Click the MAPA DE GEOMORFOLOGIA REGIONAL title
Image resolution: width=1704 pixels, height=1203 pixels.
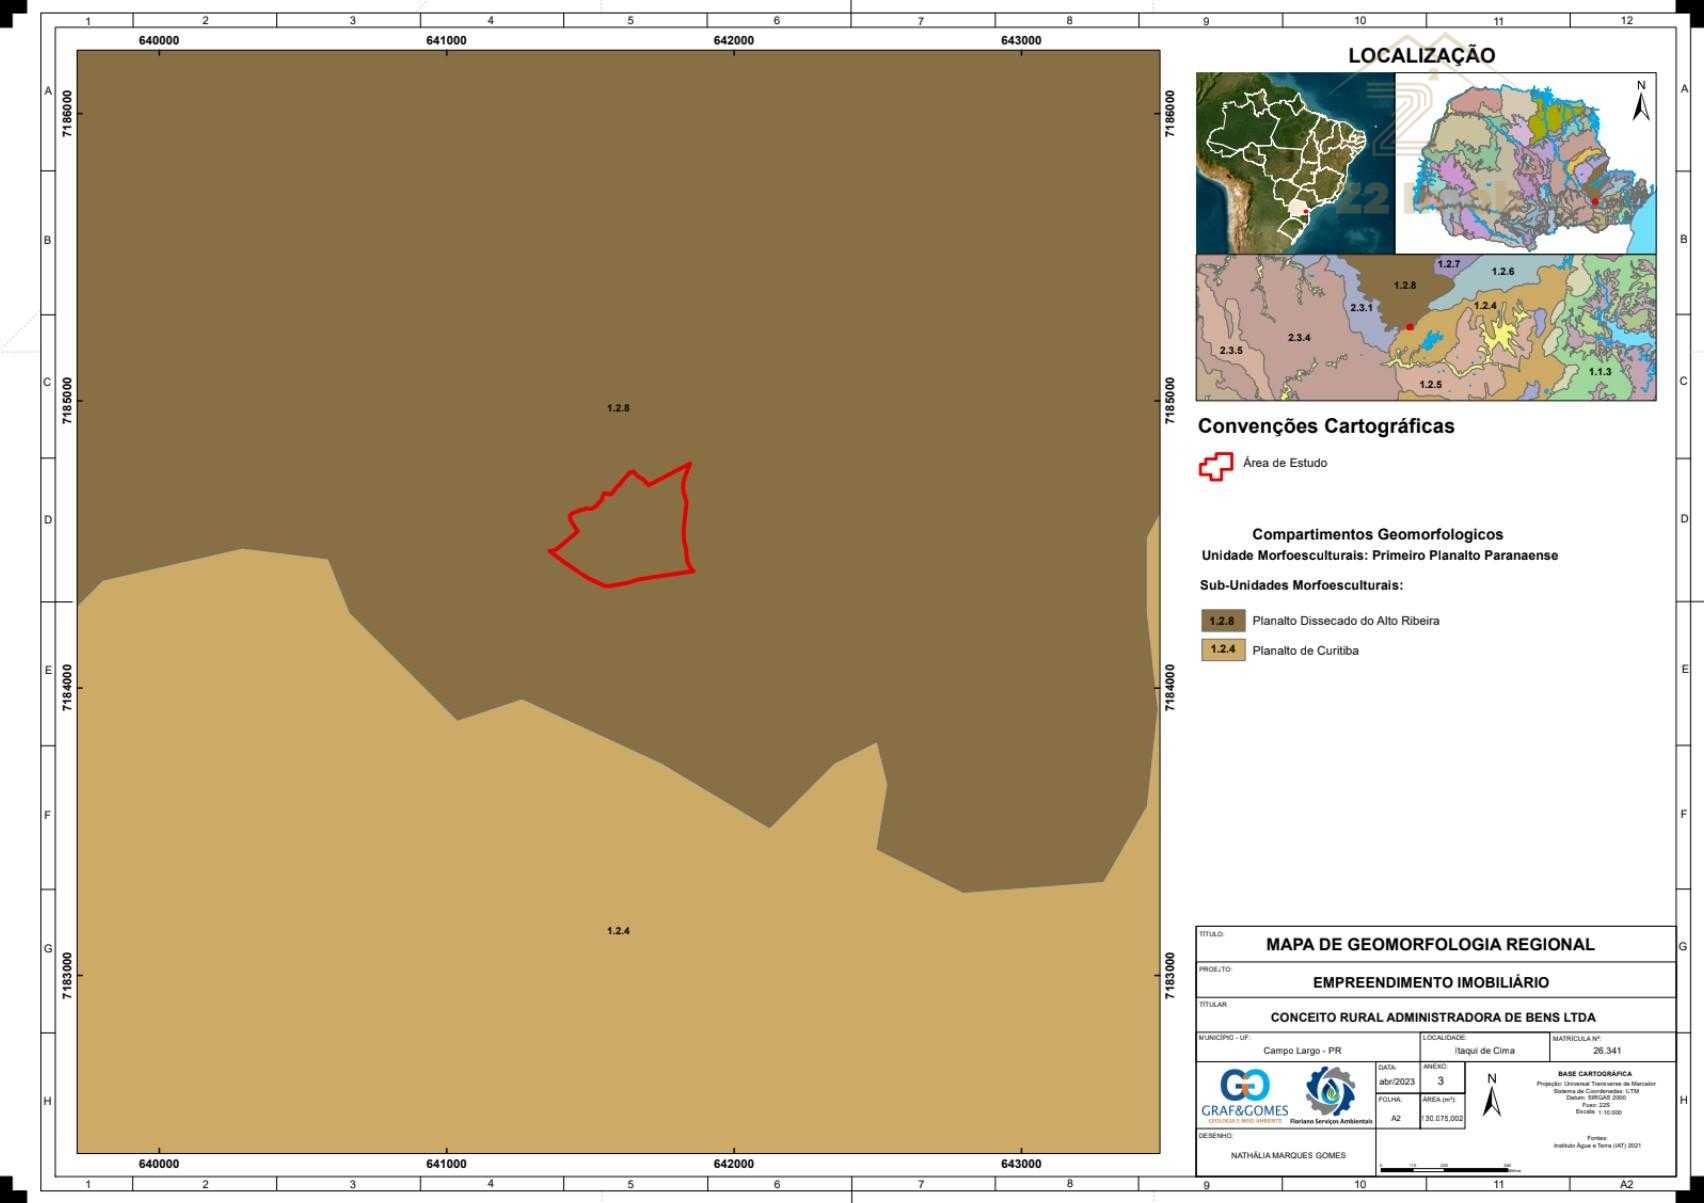click(1430, 944)
